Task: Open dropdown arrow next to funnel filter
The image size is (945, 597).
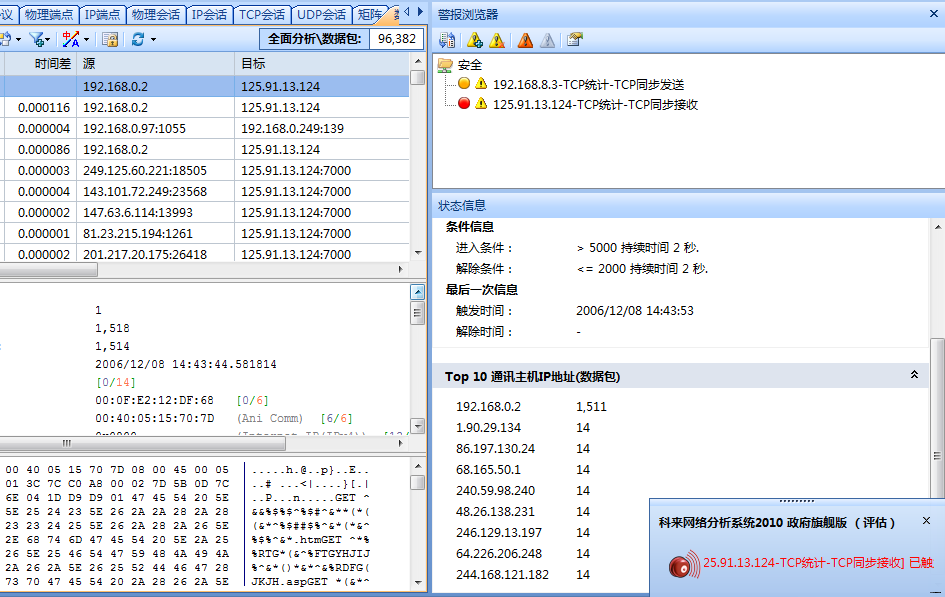Action: [48, 40]
